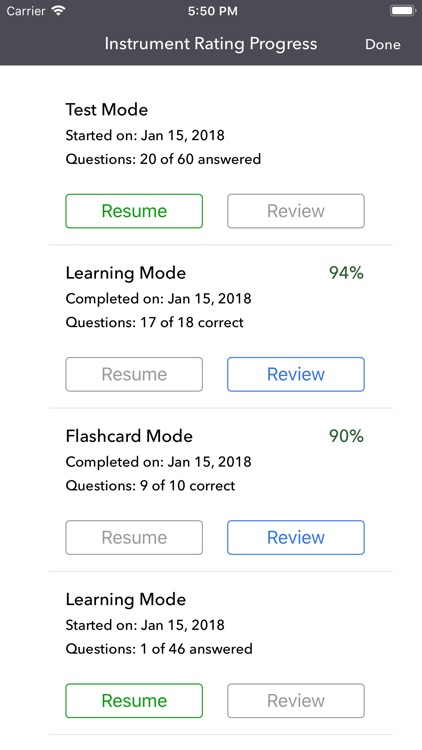
Task: Tap the battery icon in the status bar
Action: [403, 11]
